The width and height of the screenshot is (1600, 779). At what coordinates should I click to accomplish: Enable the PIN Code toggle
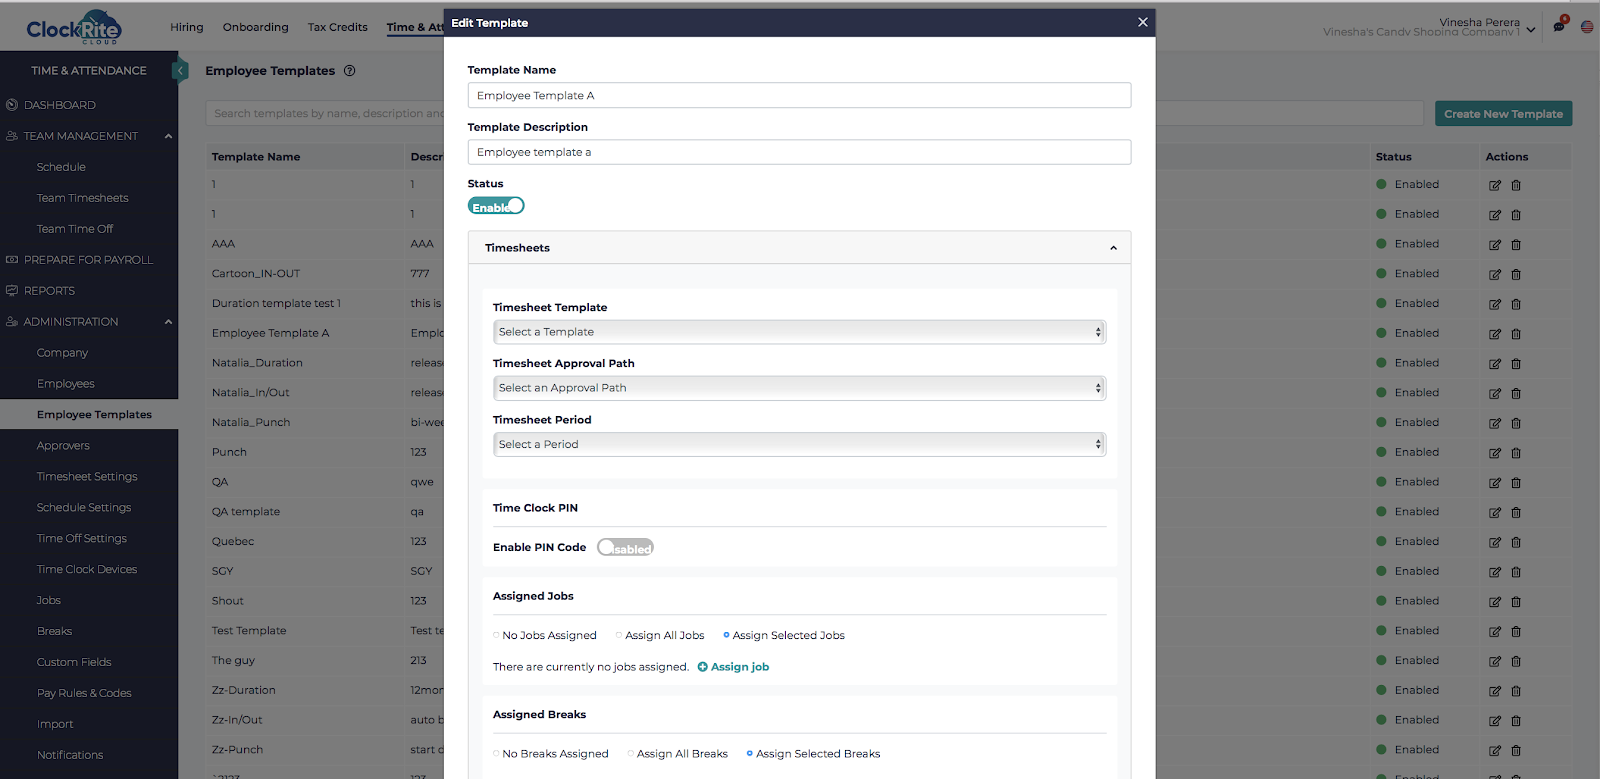[x=625, y=548]
